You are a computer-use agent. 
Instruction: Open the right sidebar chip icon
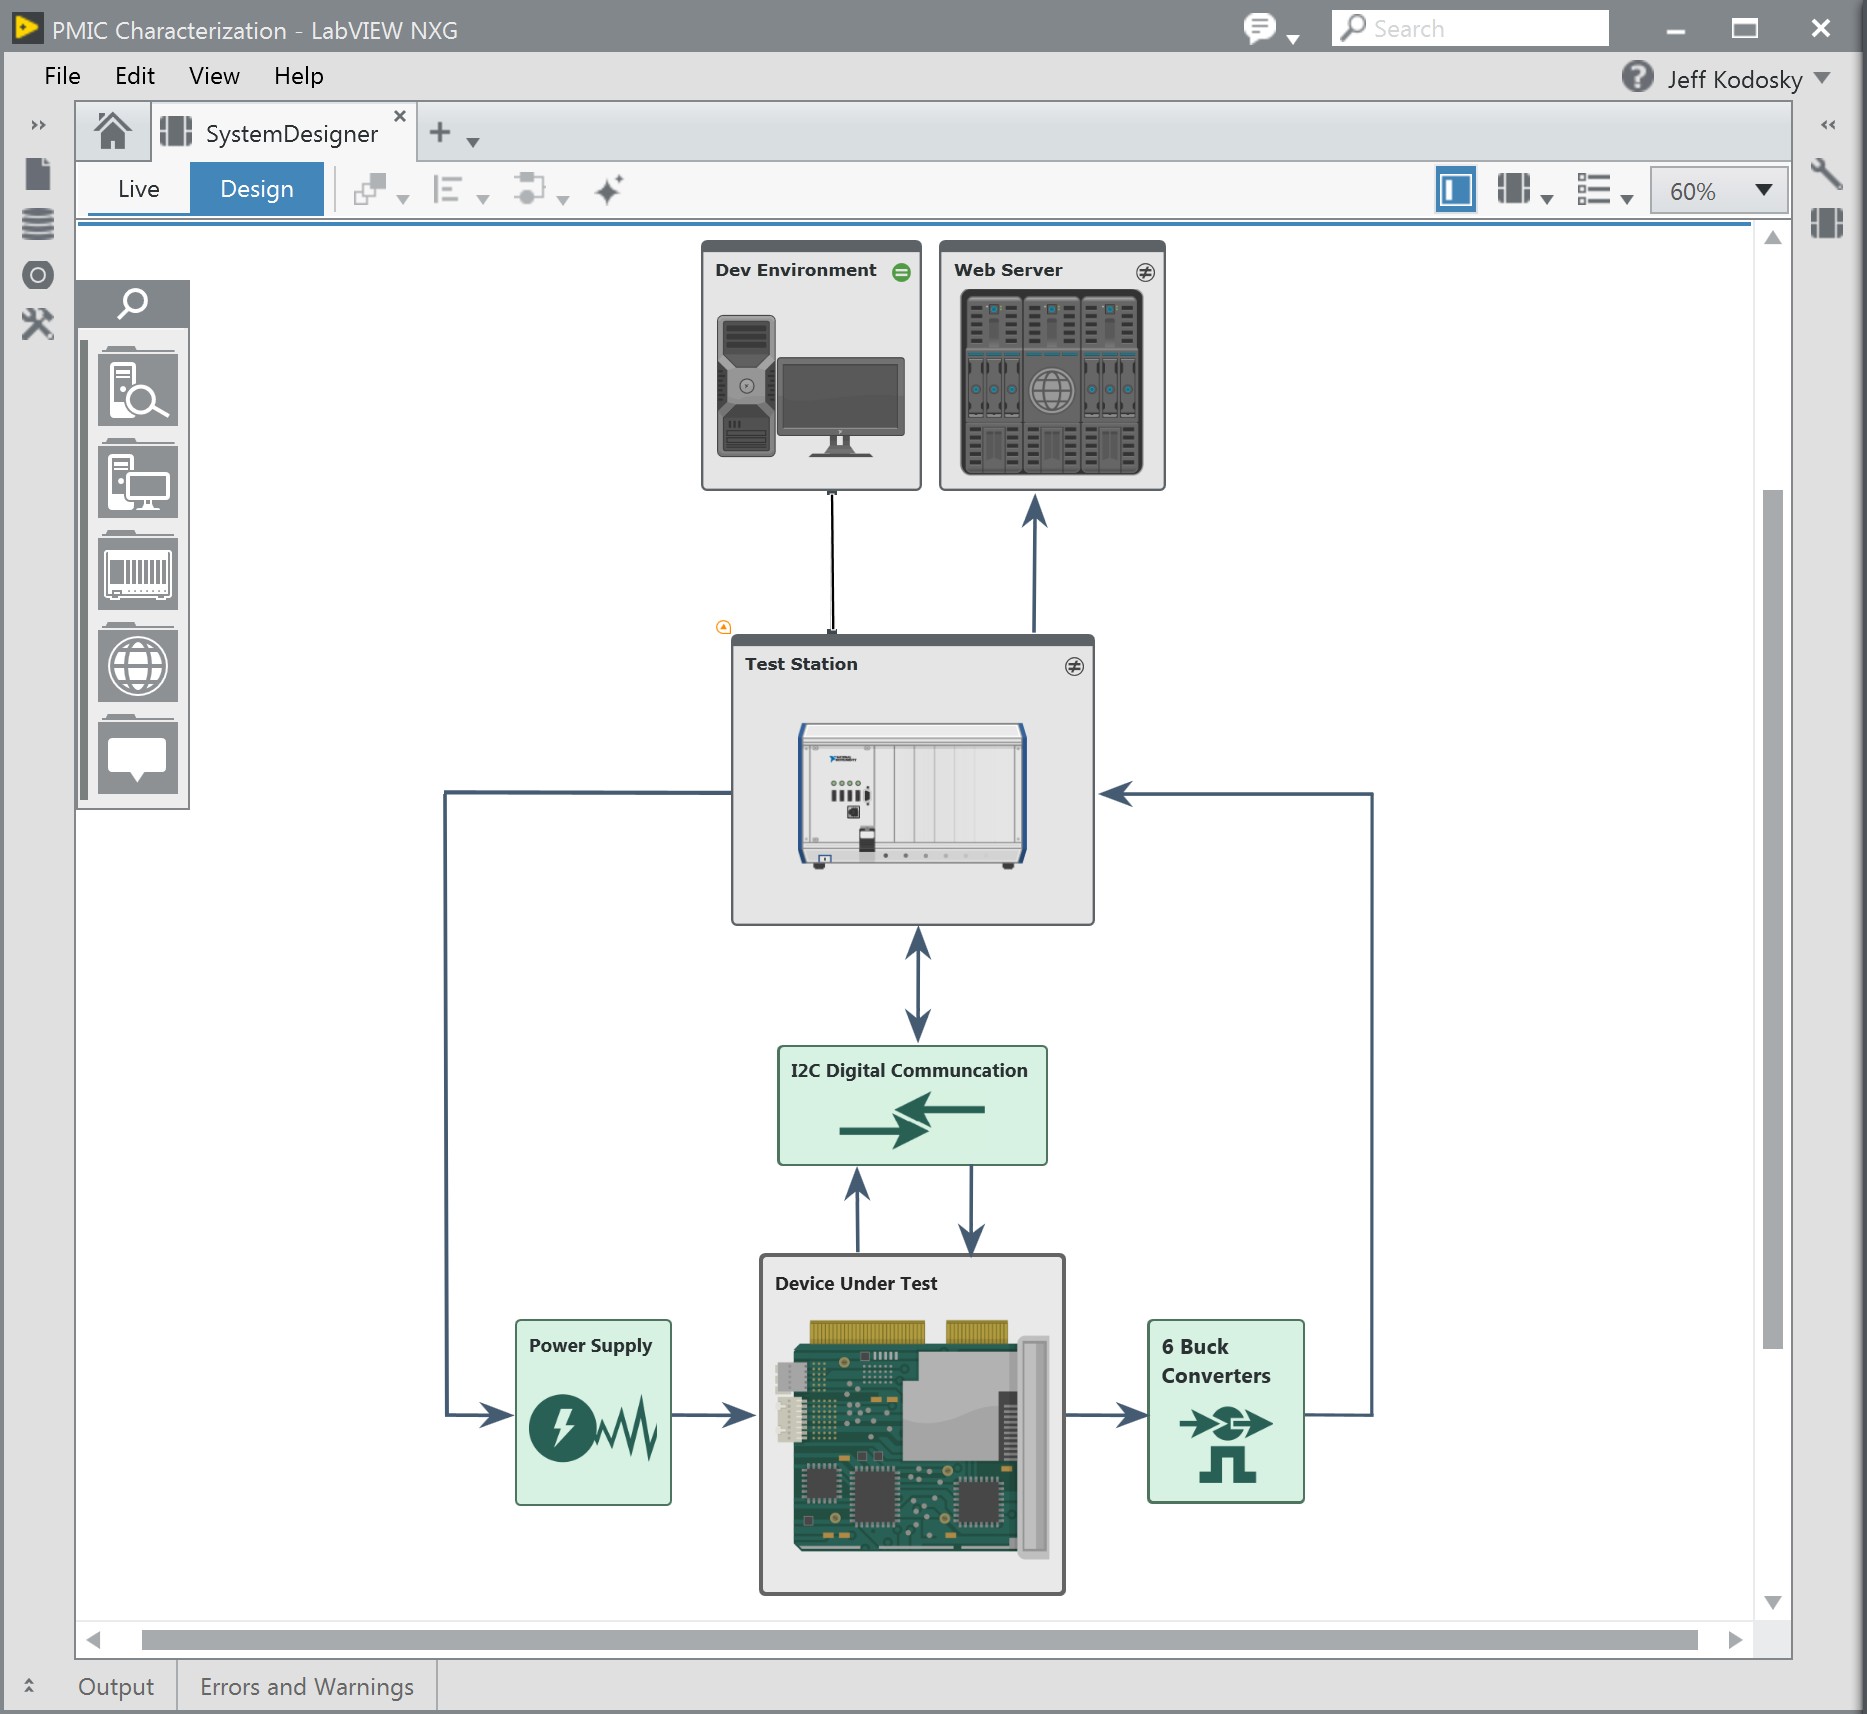pyautogui.click(x=1826, y=223)
